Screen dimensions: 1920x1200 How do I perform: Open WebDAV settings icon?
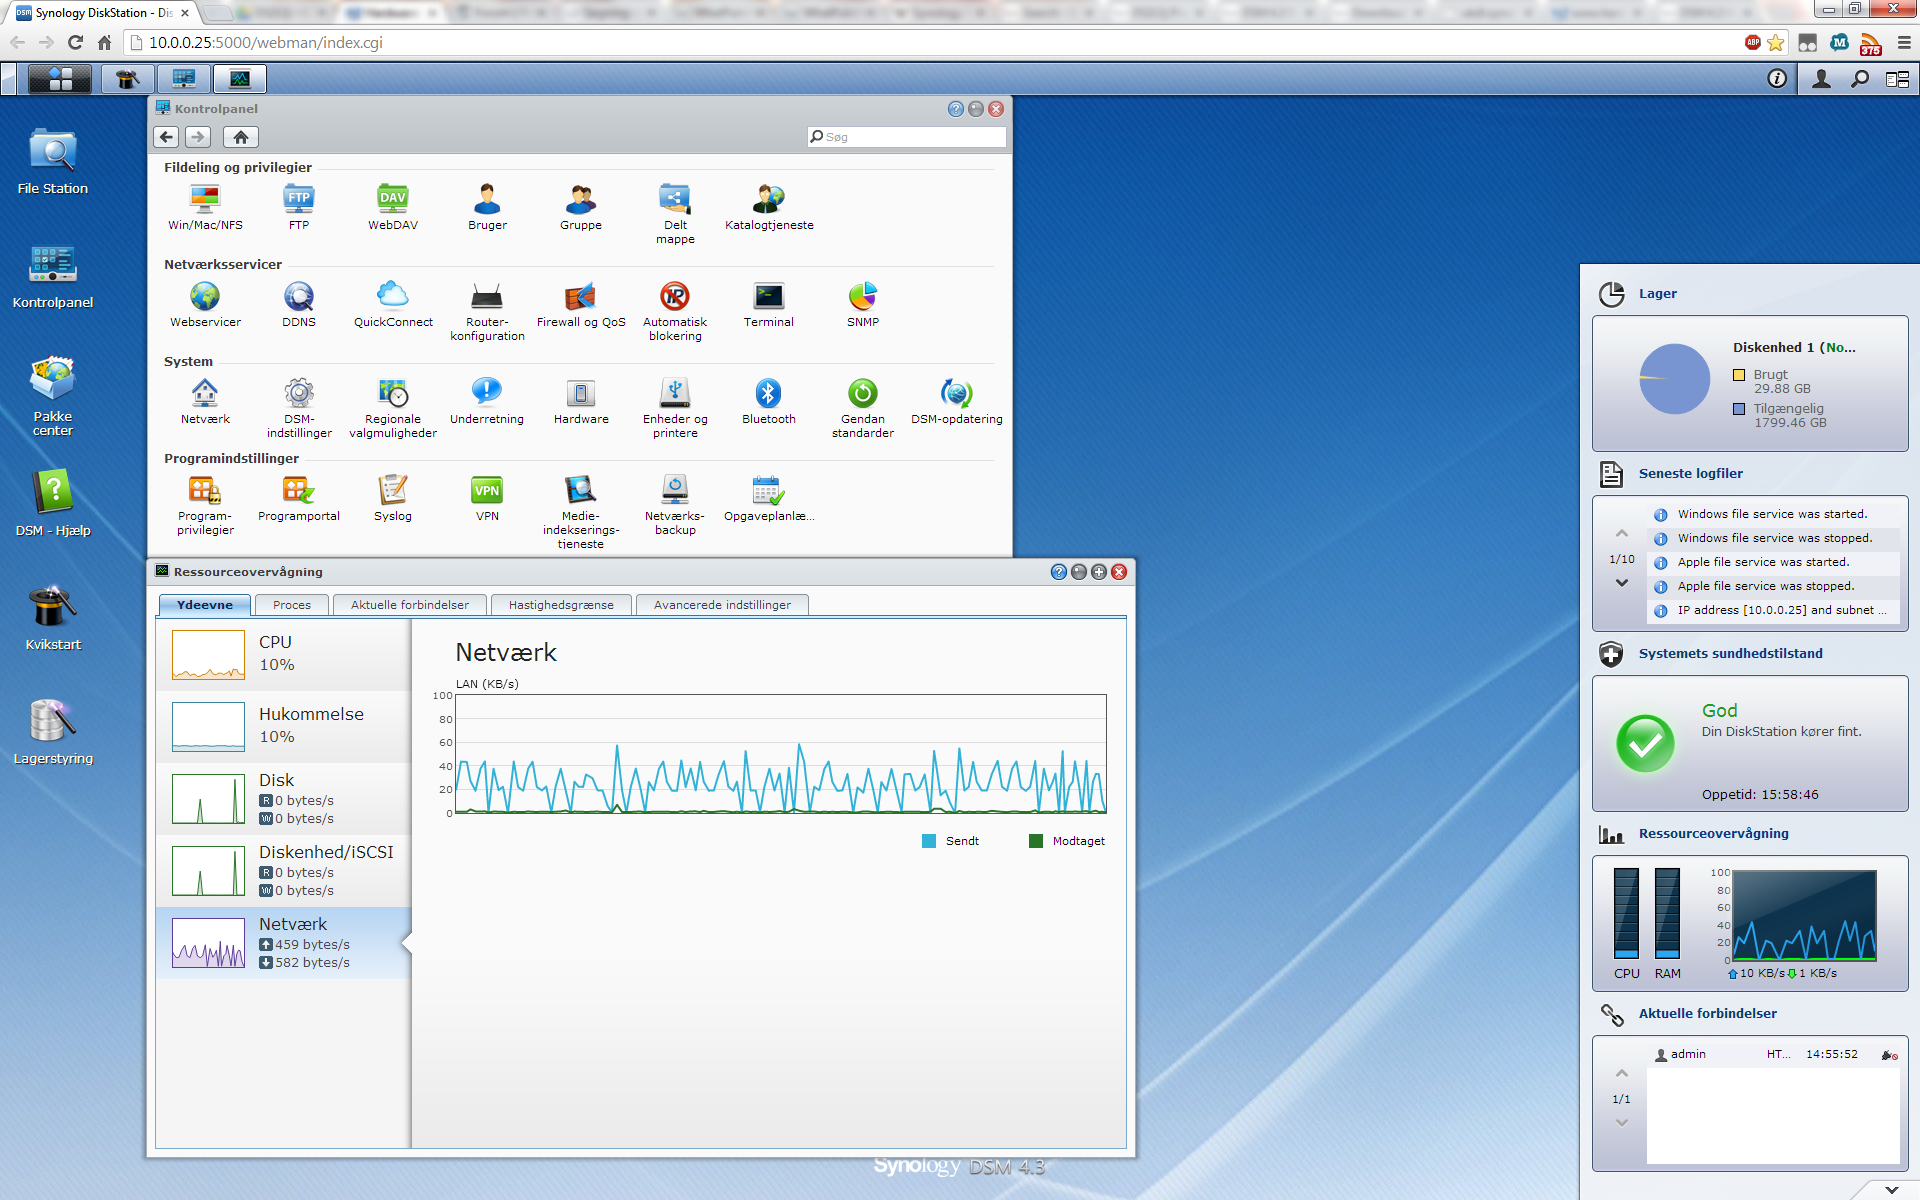pyautogui.click(x=393, y=207)
